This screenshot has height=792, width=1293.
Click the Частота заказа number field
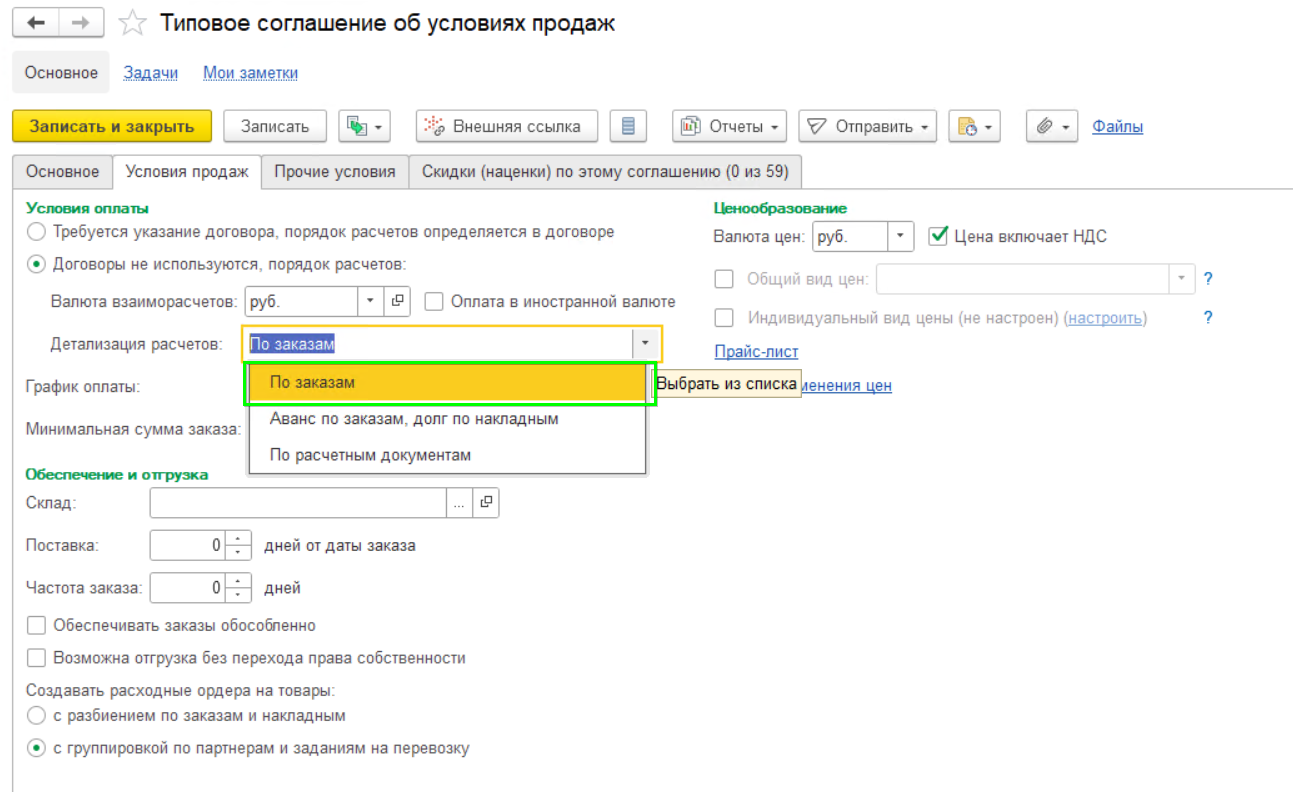click(x=188, y=588)
